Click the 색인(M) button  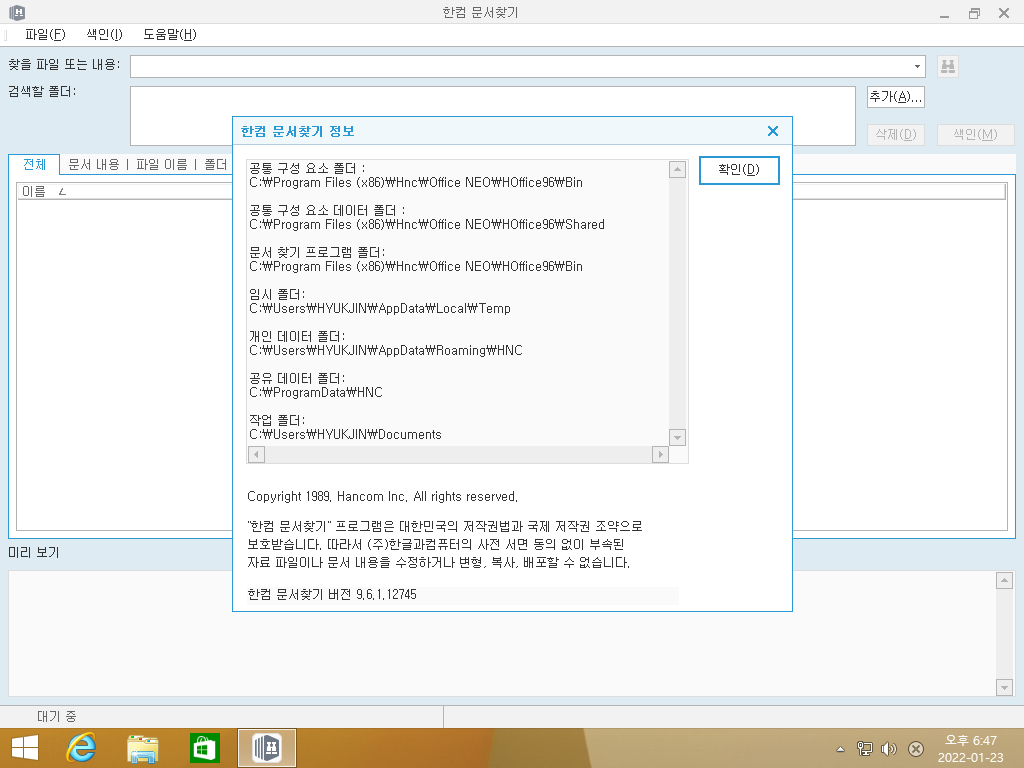(x=975, y=135)
